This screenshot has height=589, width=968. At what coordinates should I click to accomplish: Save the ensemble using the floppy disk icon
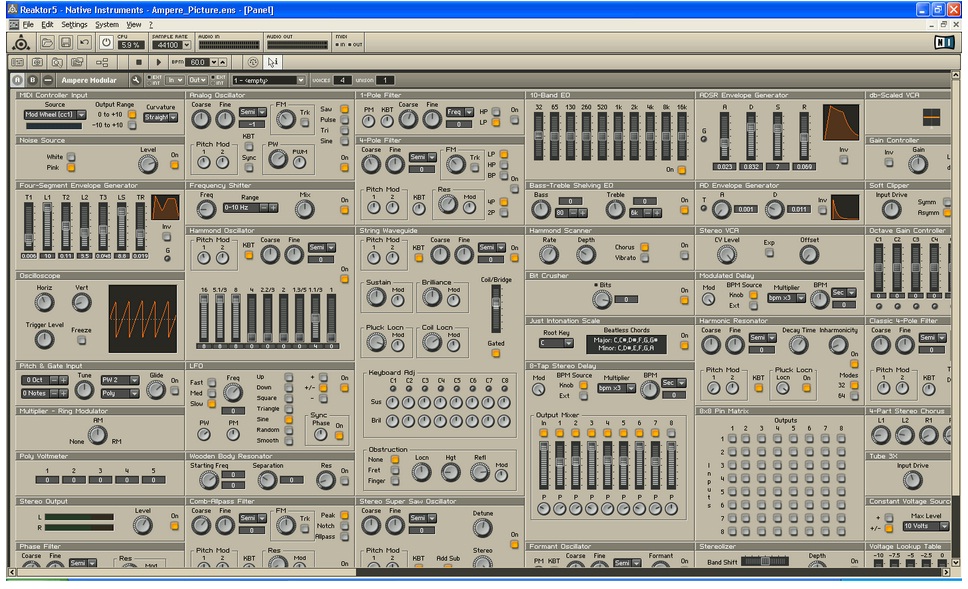(65, 43)
